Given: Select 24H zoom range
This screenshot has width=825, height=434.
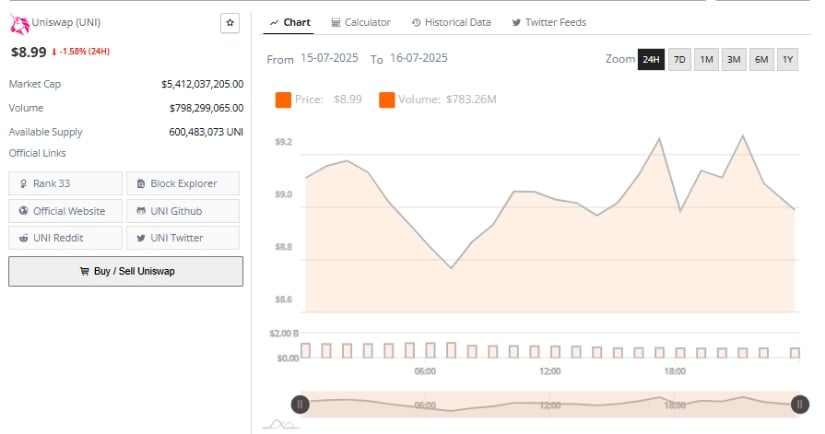Looking at the screenshot, I should pos(651,59).
